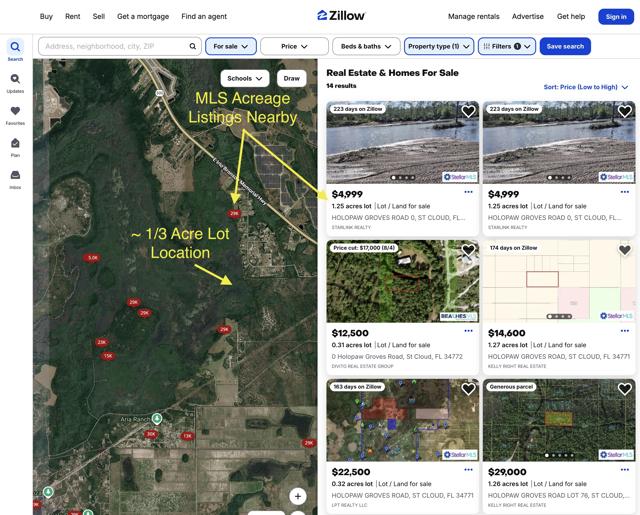Click the Save search button
The width and height of the screenshot is (640, 515).
[565, 47]
